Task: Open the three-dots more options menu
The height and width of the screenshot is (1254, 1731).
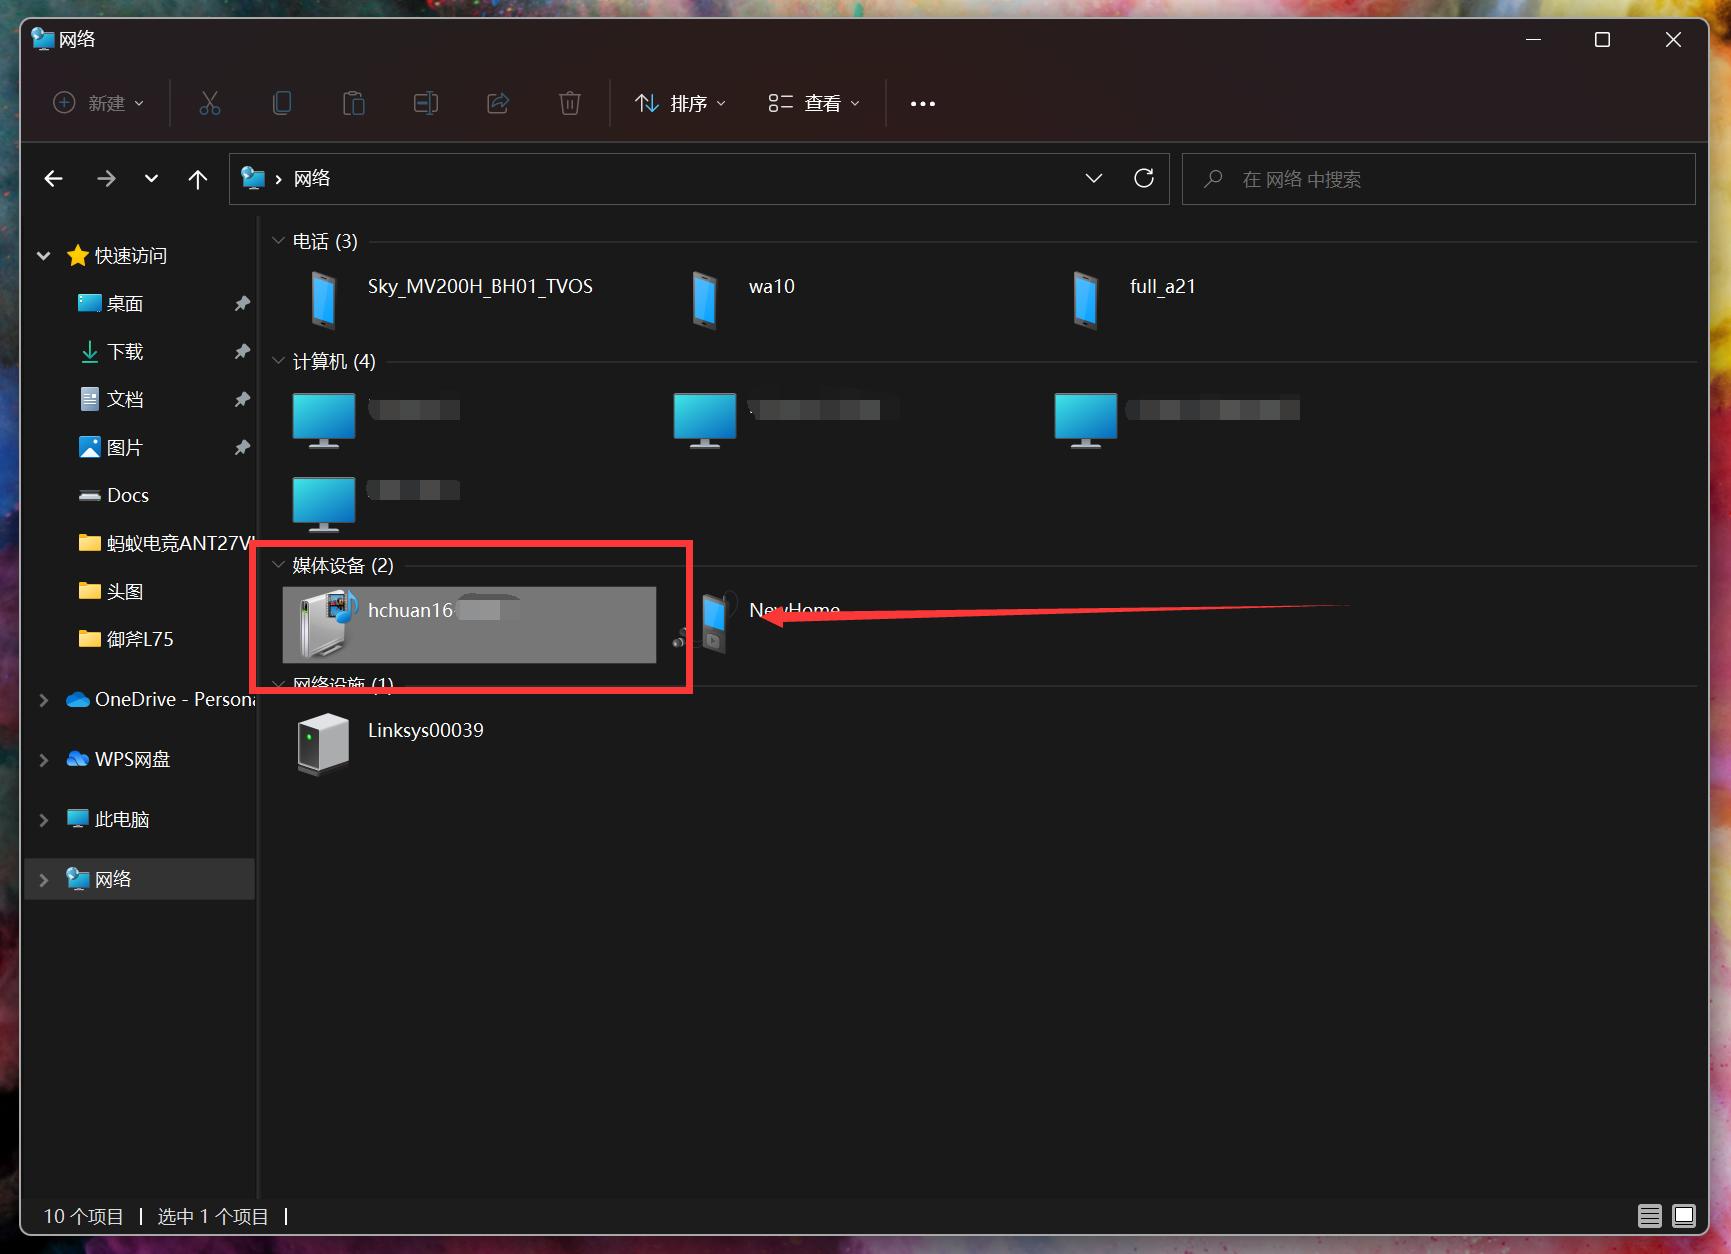Action: tap(922, 104)
